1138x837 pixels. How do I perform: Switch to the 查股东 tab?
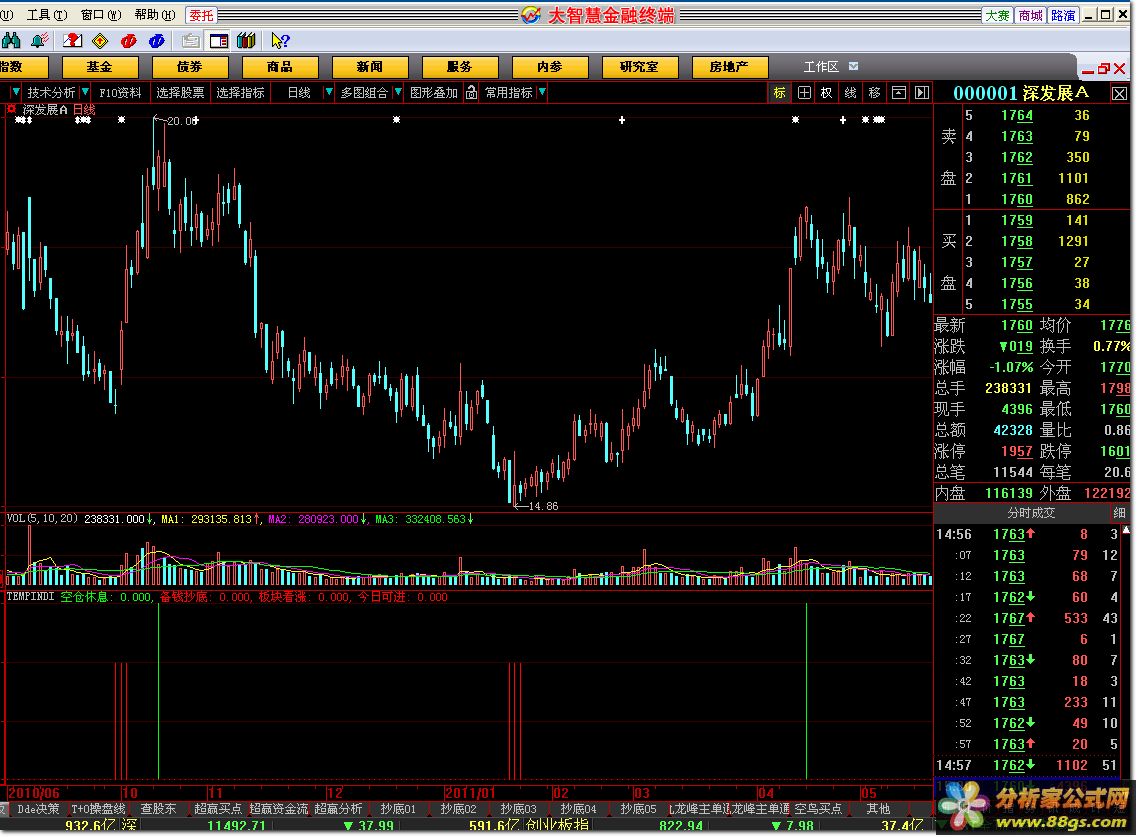pos(158,809)
